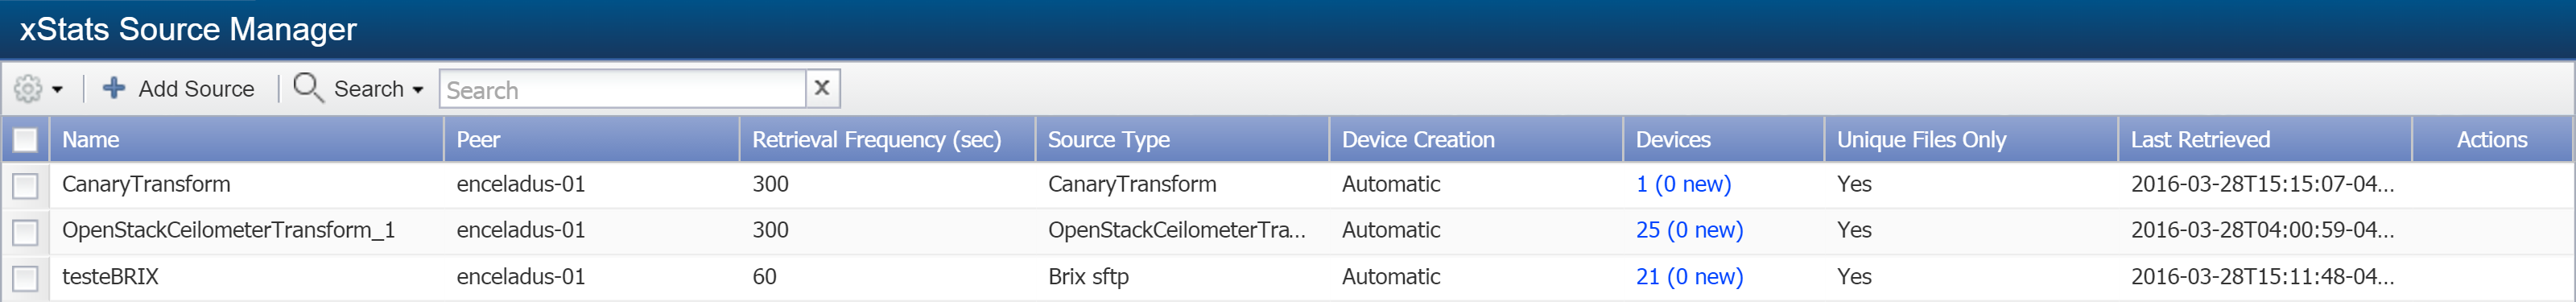Viewport: 2576px width, 302px height.
Task: Check the OpenStackCeilometerTransform_1 row checkbox
Action: pyautogui.click(x=25, y=231)
